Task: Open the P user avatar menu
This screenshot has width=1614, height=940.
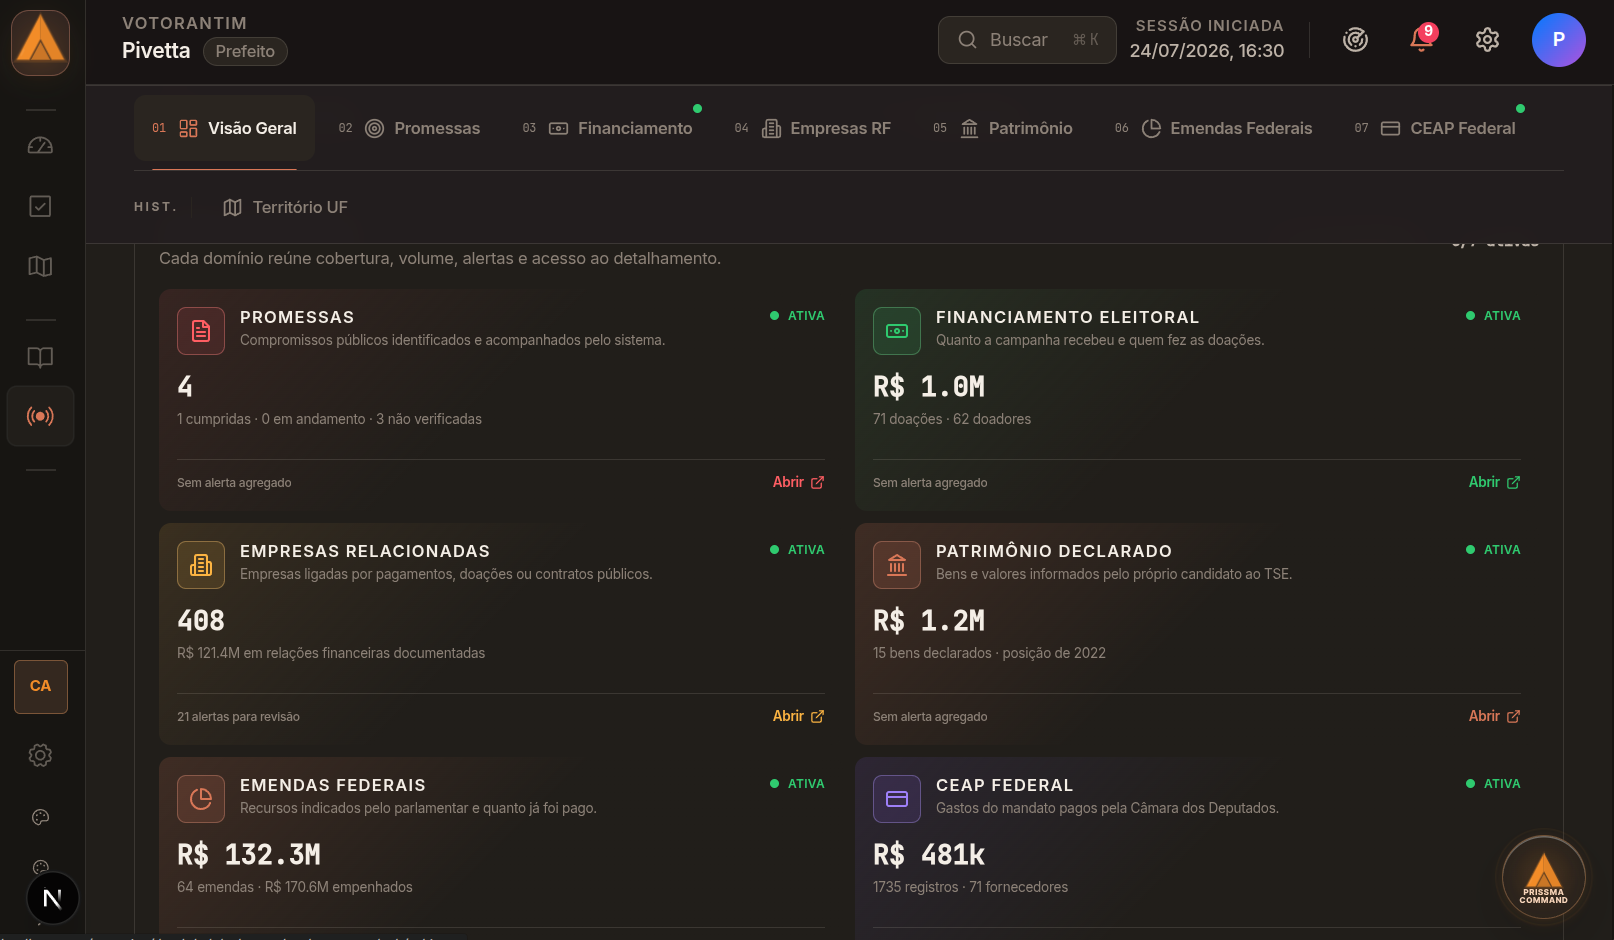Action: click(1558, 40)
